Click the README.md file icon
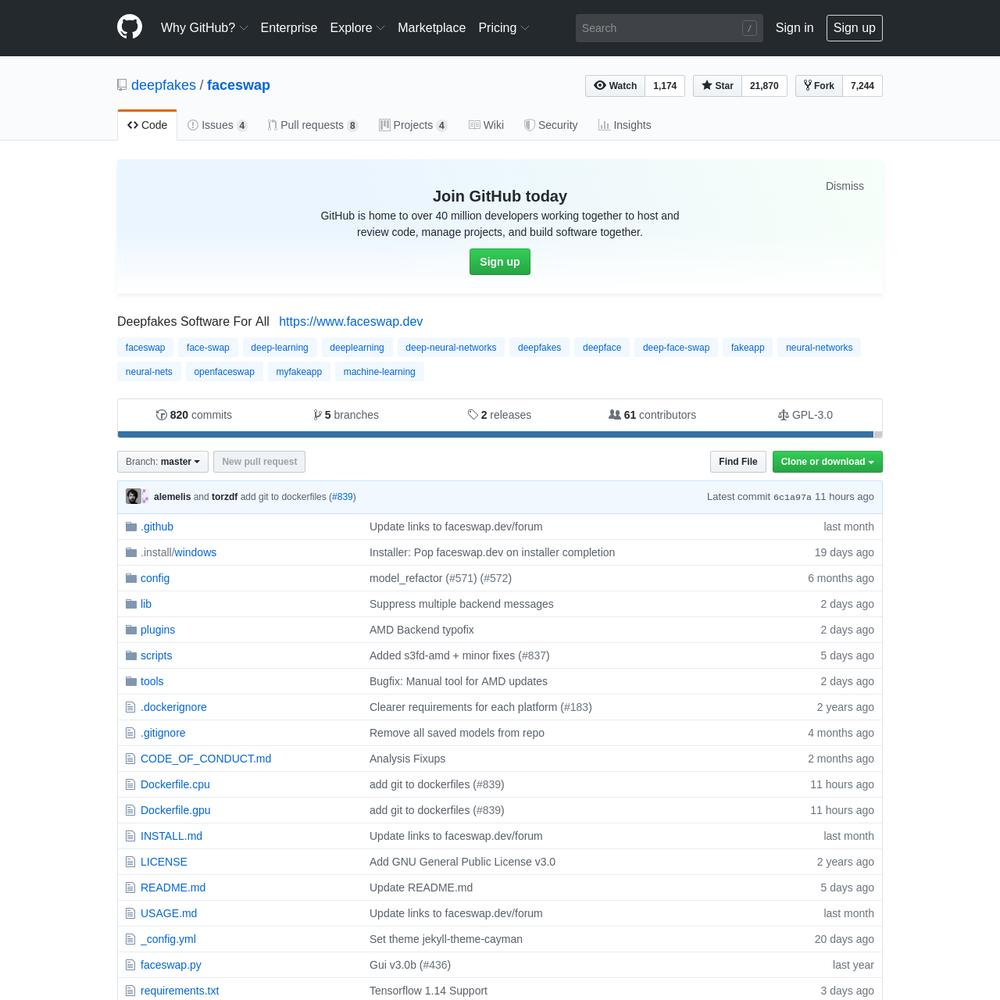Screen dimensions: 1000x1000 click(131, 887)
